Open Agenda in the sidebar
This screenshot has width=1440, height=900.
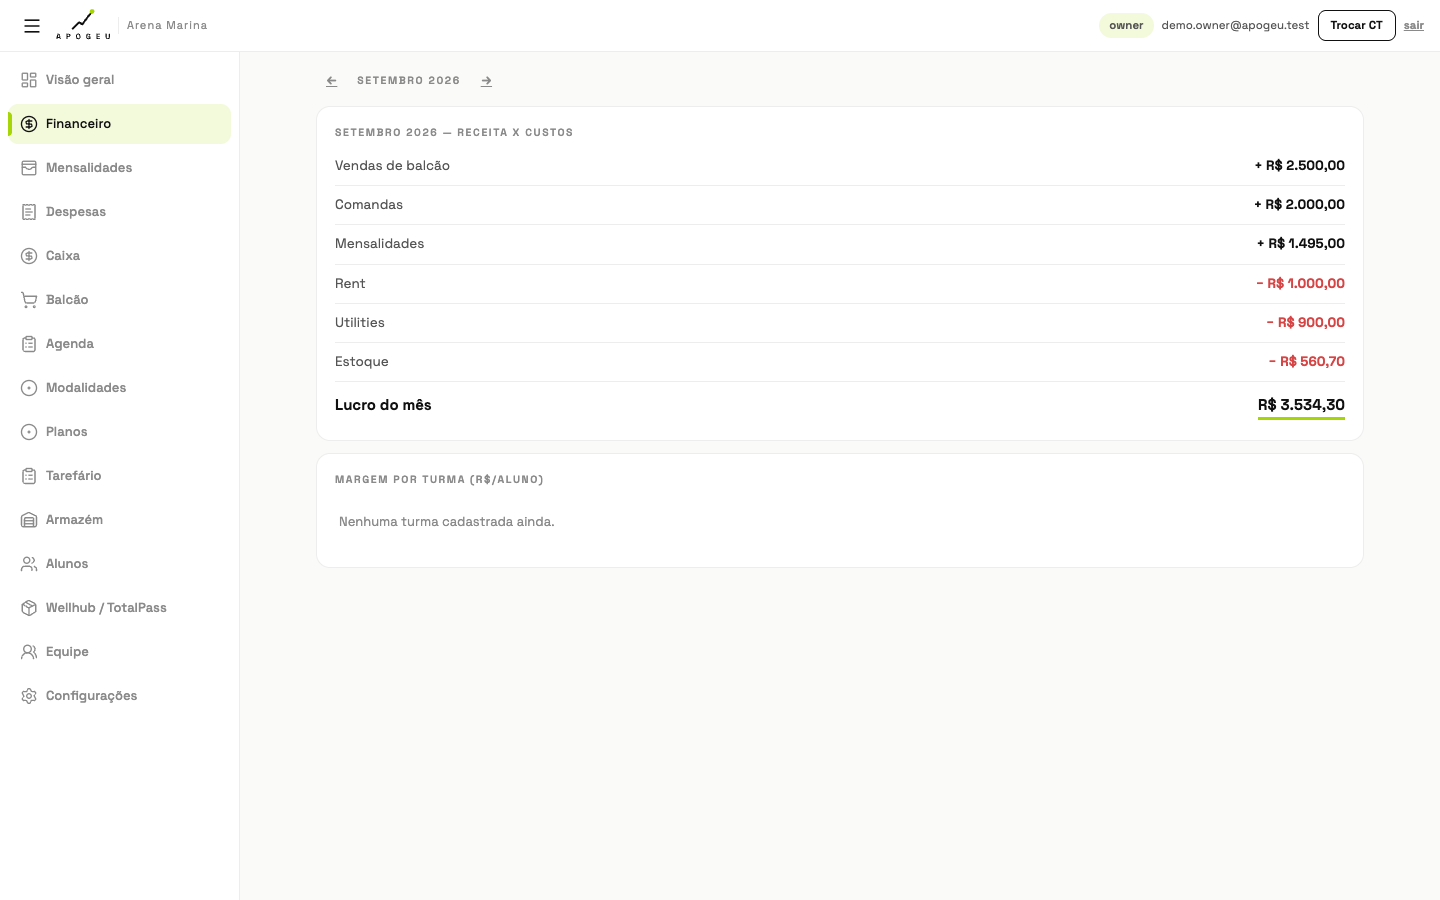119,344
